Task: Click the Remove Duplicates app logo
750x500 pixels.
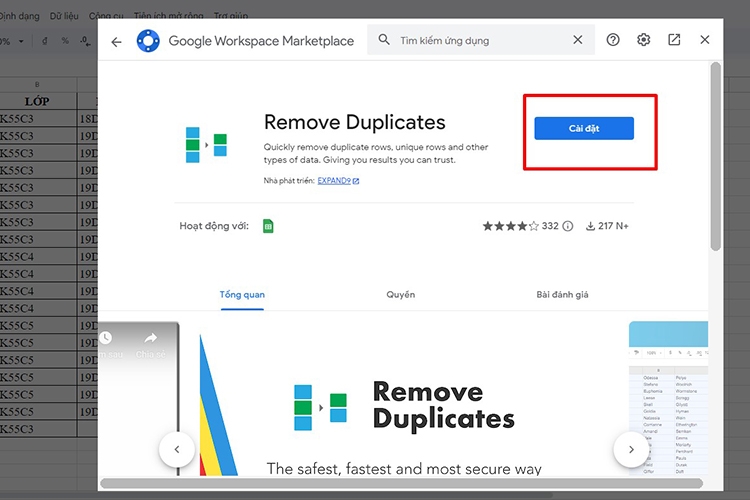Action: [206, 144]
